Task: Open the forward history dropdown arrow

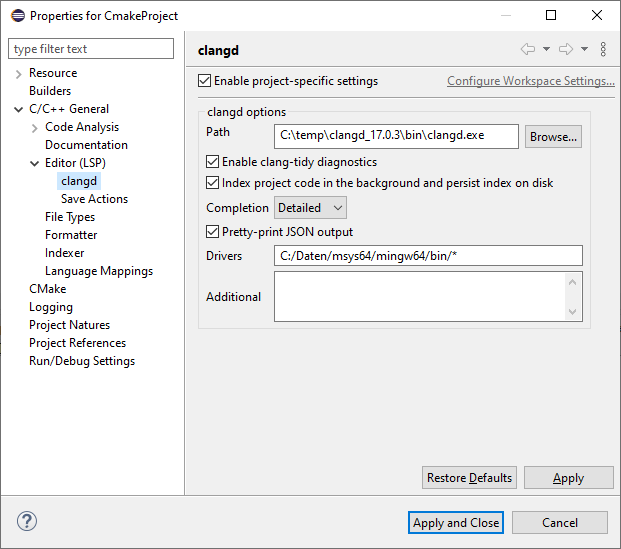Action: click(x=584, y=49)
